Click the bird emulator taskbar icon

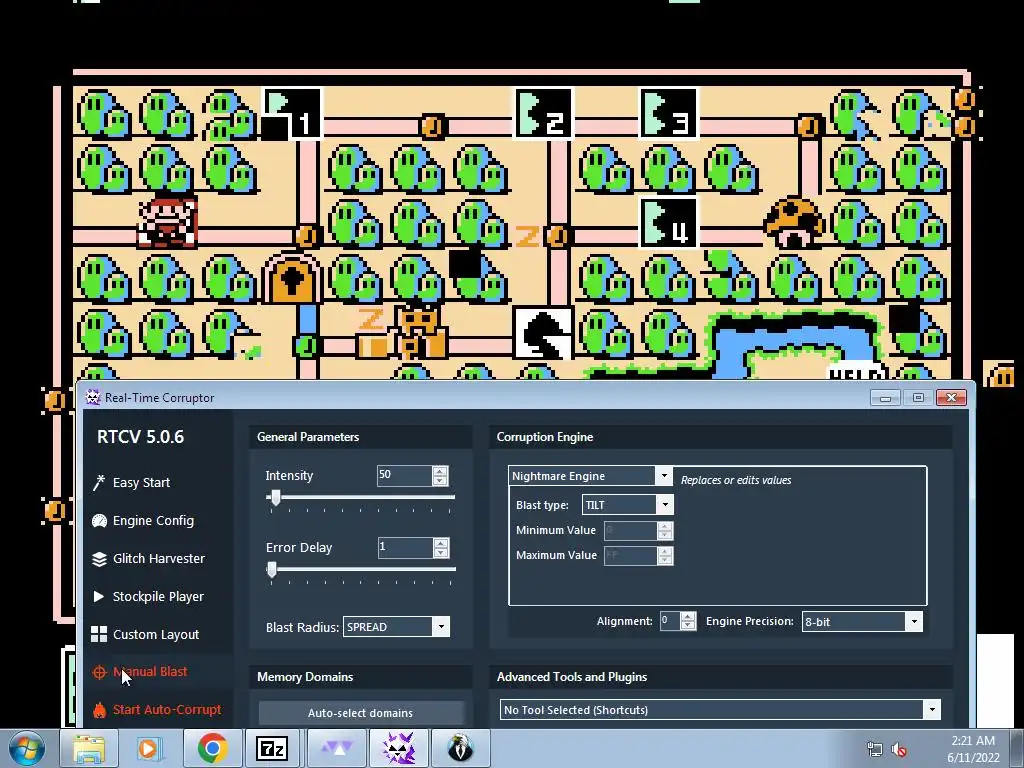coord(460,748)
